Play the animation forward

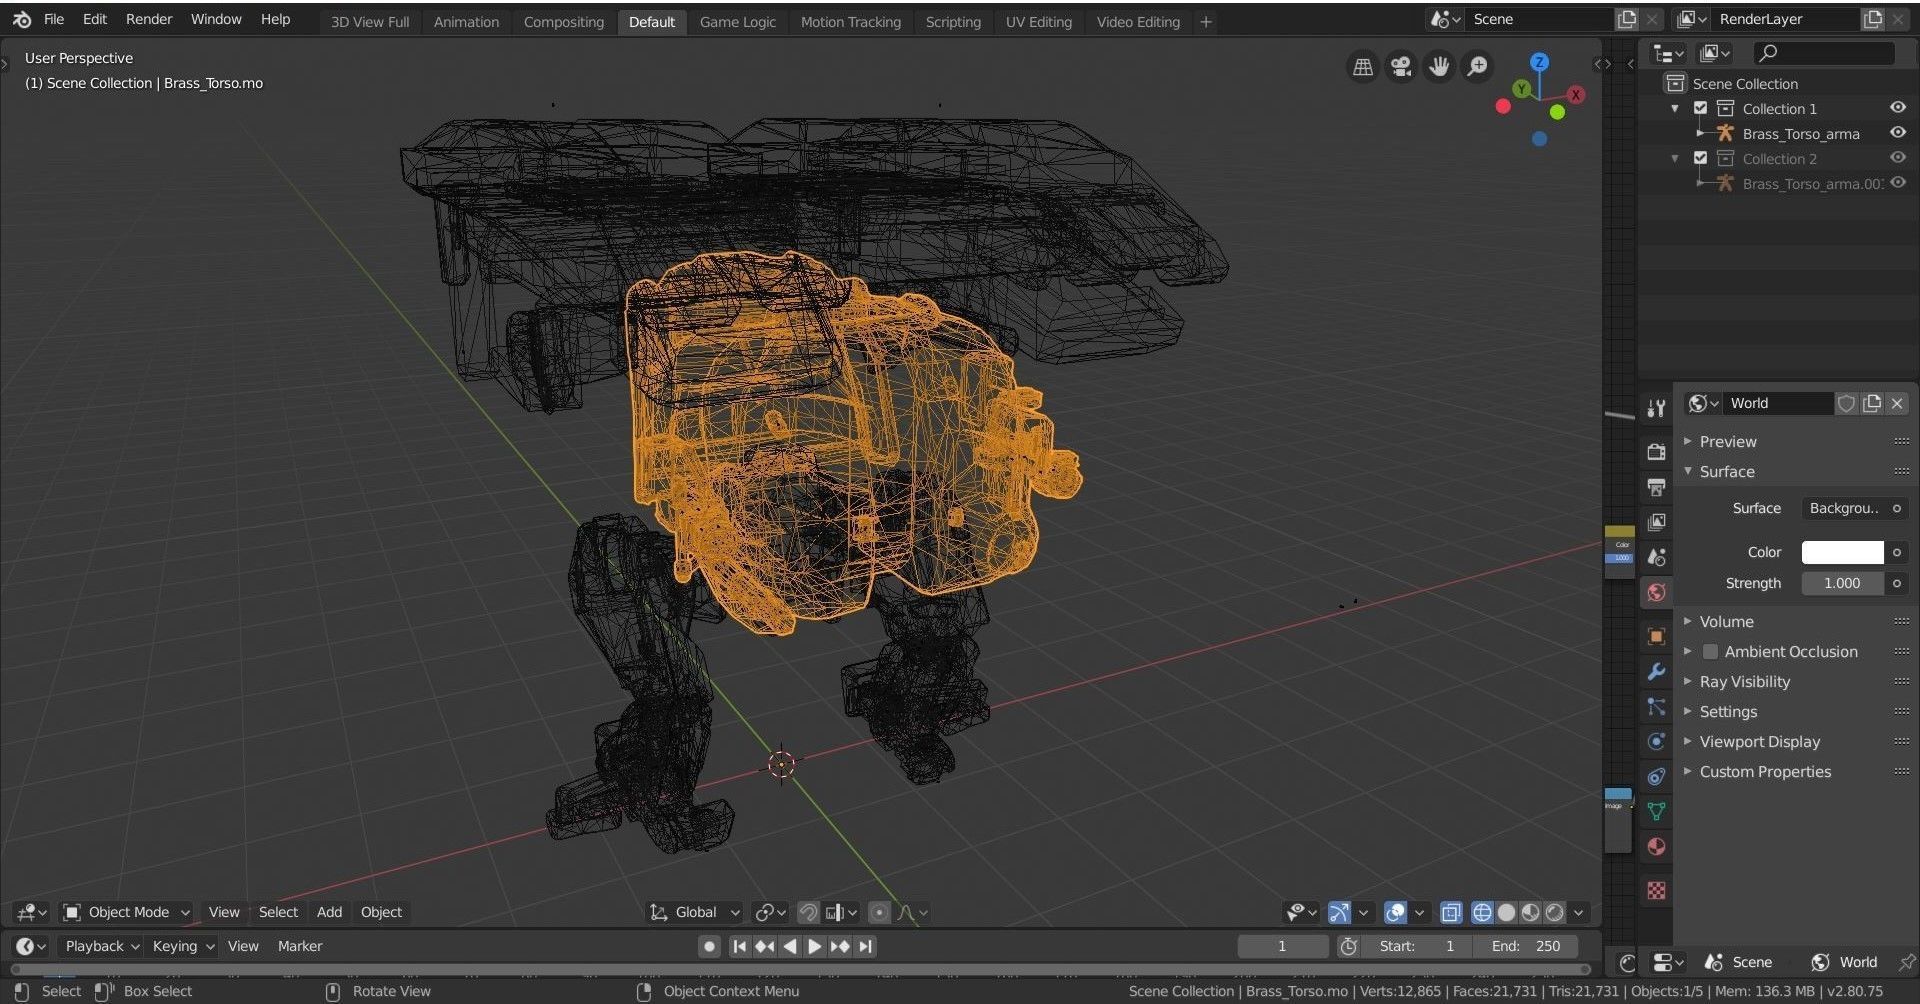pyautogui.click(x=815, y=946)
